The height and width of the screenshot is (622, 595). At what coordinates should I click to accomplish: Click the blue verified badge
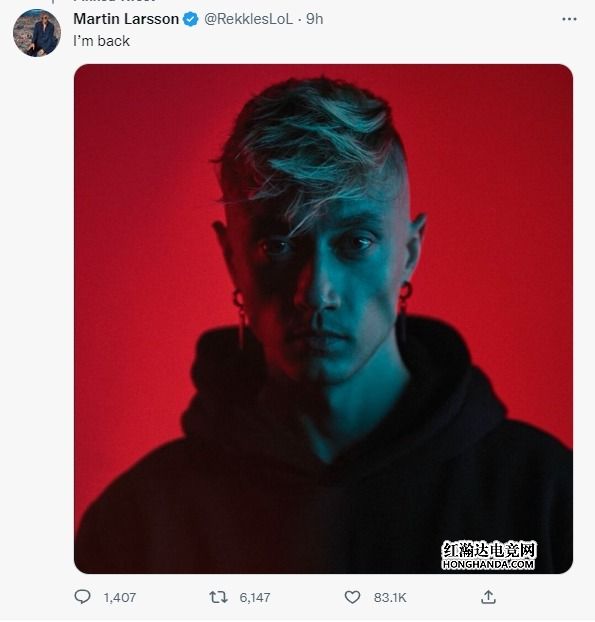point(190,19)
